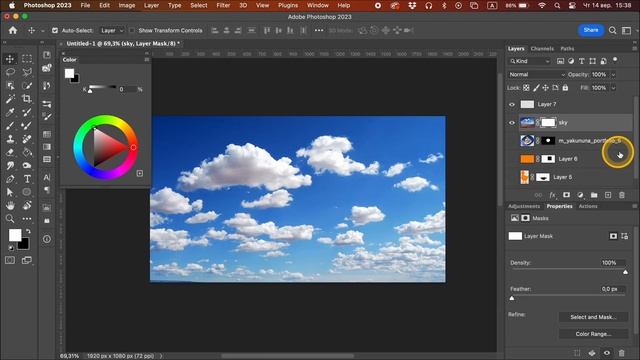This screenshot has height=360, width=640.
Task: Create a new layer plus icon
Action: (608, 195)
